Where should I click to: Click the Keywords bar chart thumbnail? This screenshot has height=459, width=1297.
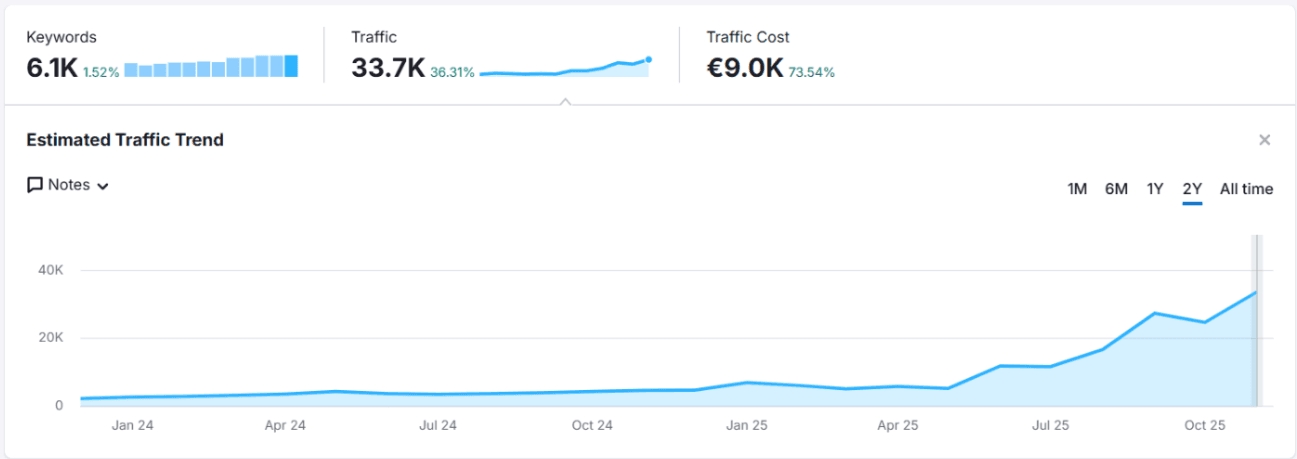212,67
